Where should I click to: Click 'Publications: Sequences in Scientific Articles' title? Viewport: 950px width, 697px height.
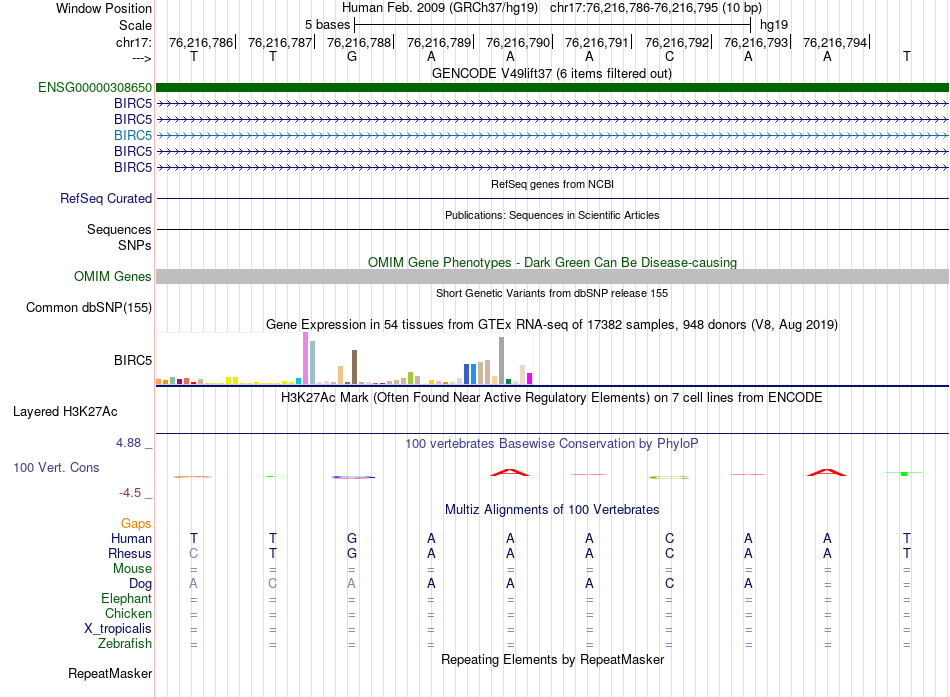click(552, 215)
